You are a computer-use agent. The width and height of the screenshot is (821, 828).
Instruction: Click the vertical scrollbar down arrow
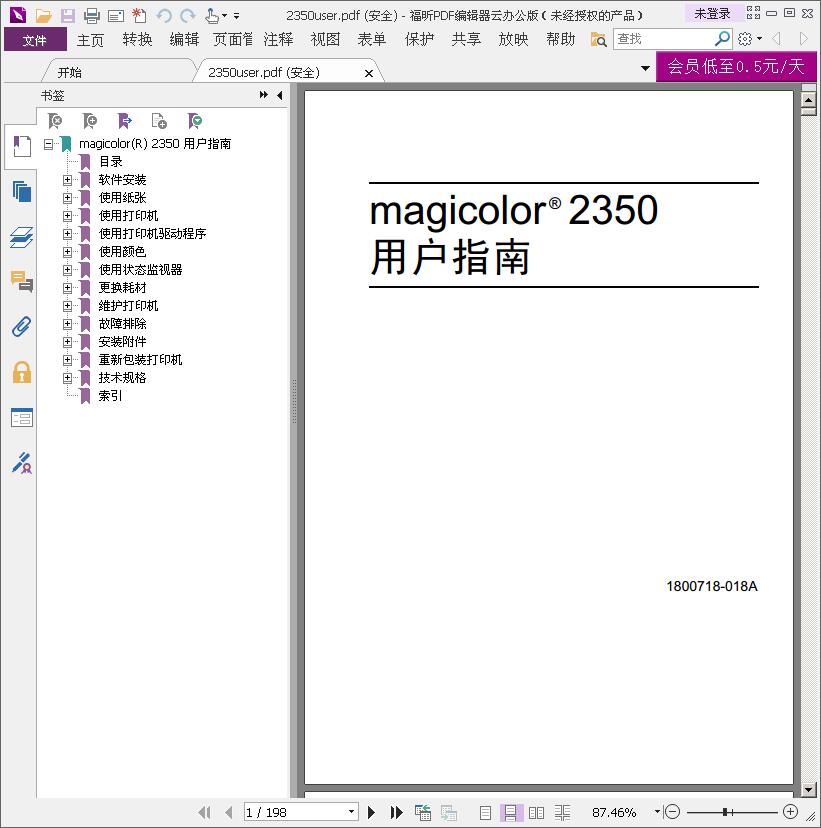coord(809,790)
